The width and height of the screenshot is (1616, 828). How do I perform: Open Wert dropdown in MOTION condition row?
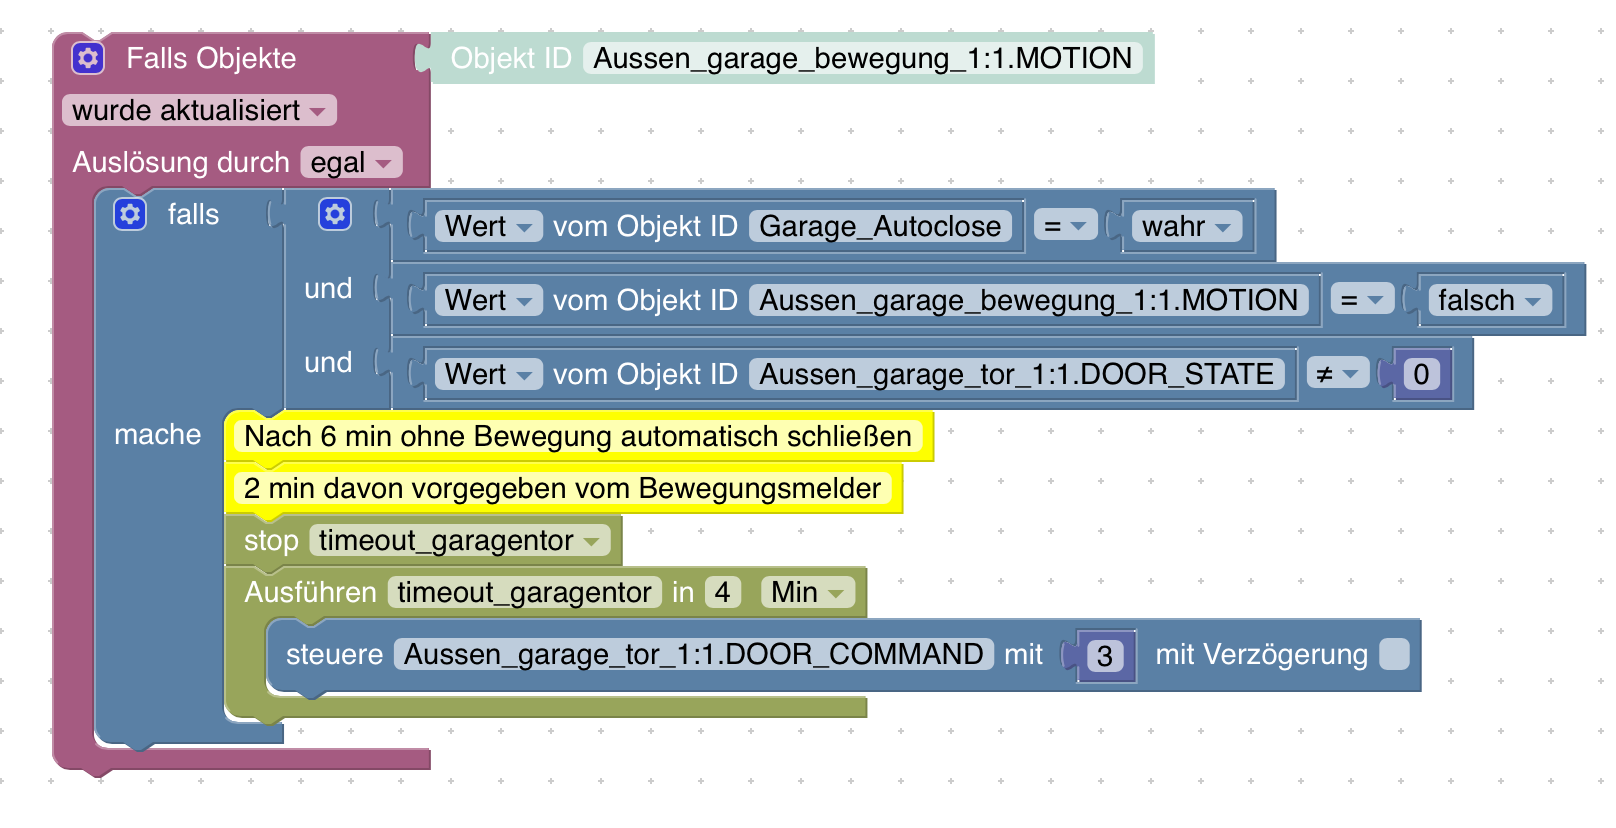[x=489, y=300]
